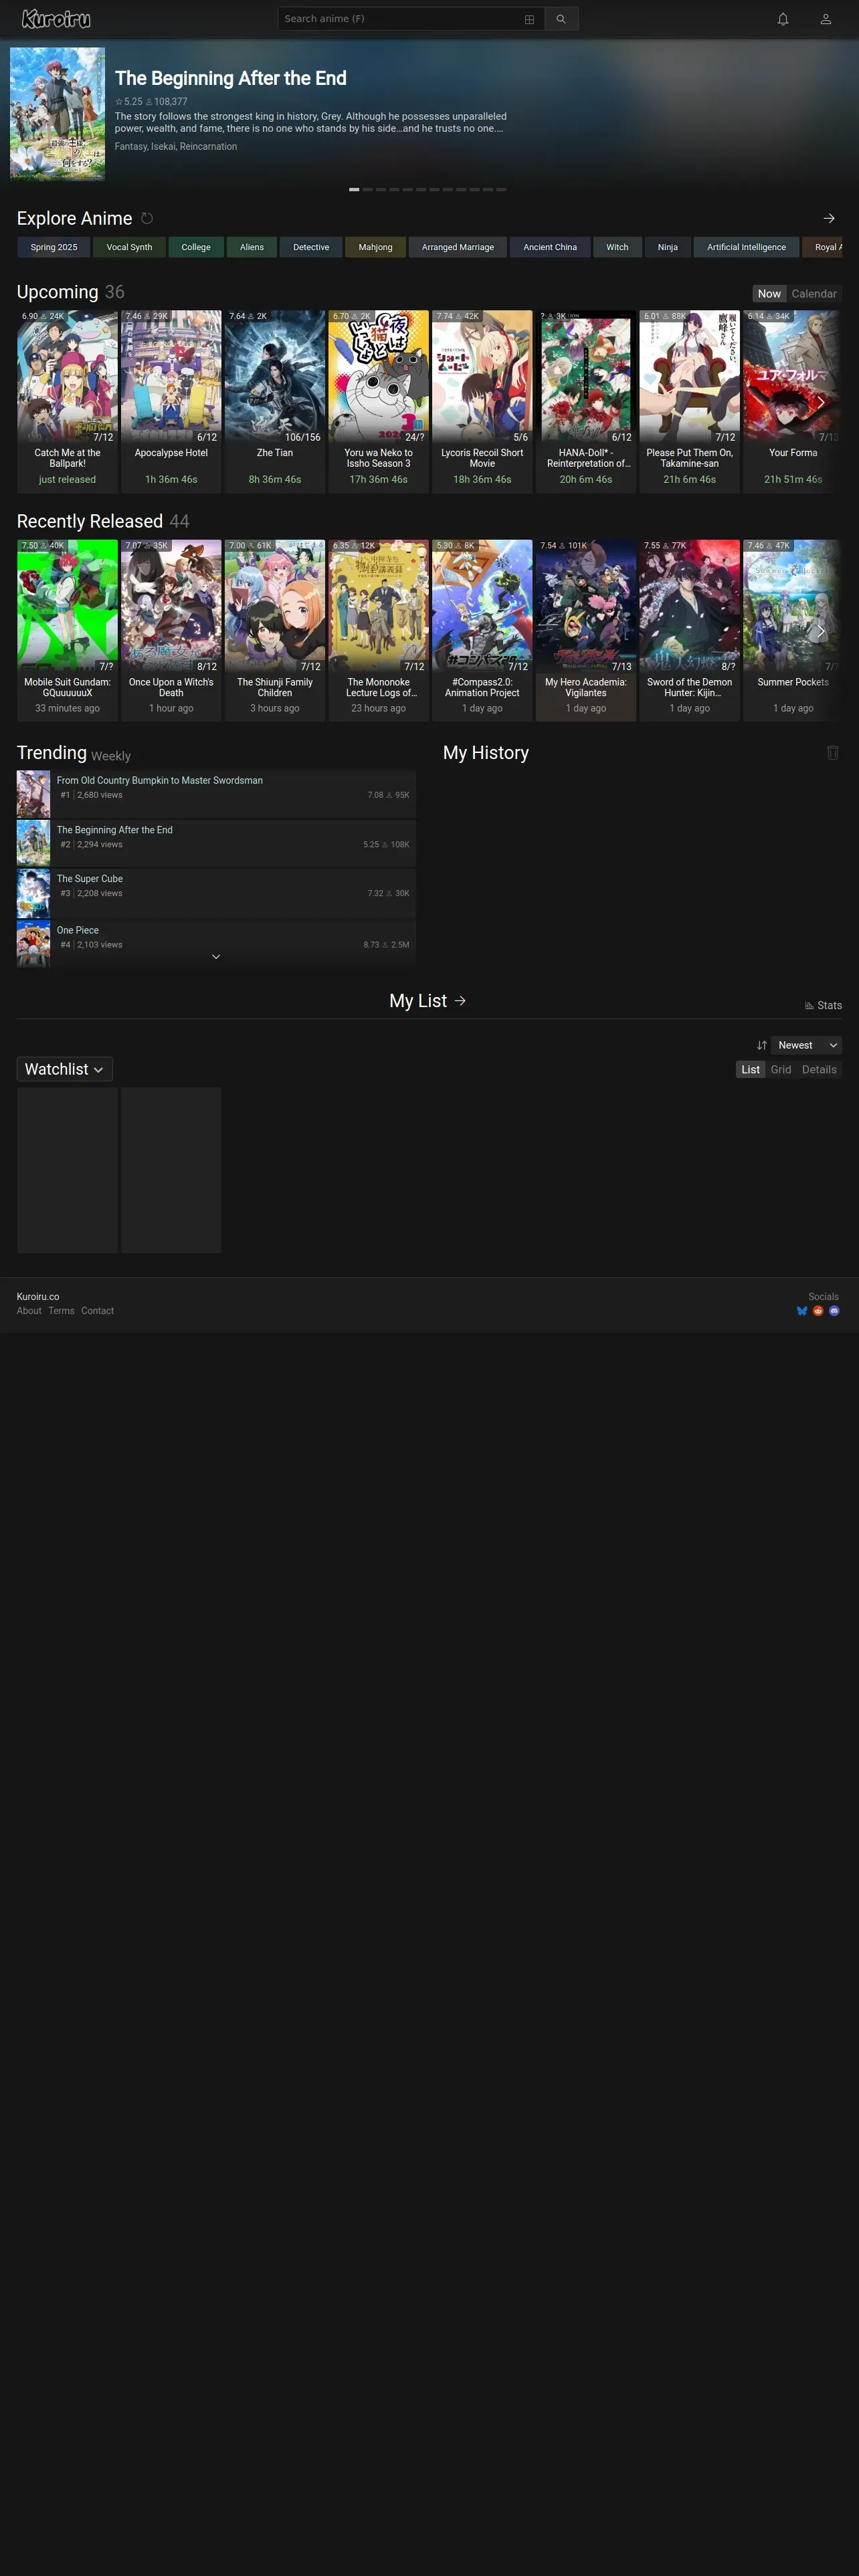Open the About footer link
The width and height of the screenshot is (859, 2576).
29,1311
